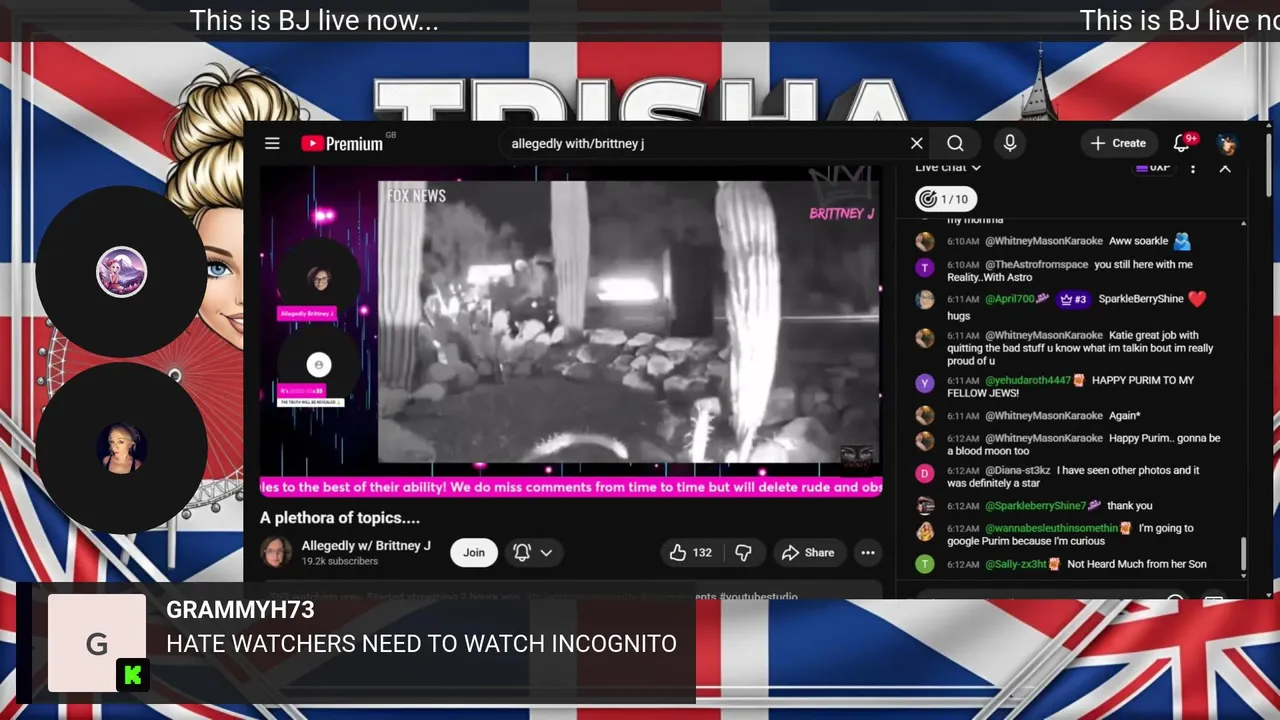This screenshot has height=720, width=1280.
Task: Open @WhitneyMasonKaraoke avatar on Aww soarkle message
Action: click(925, 241)
